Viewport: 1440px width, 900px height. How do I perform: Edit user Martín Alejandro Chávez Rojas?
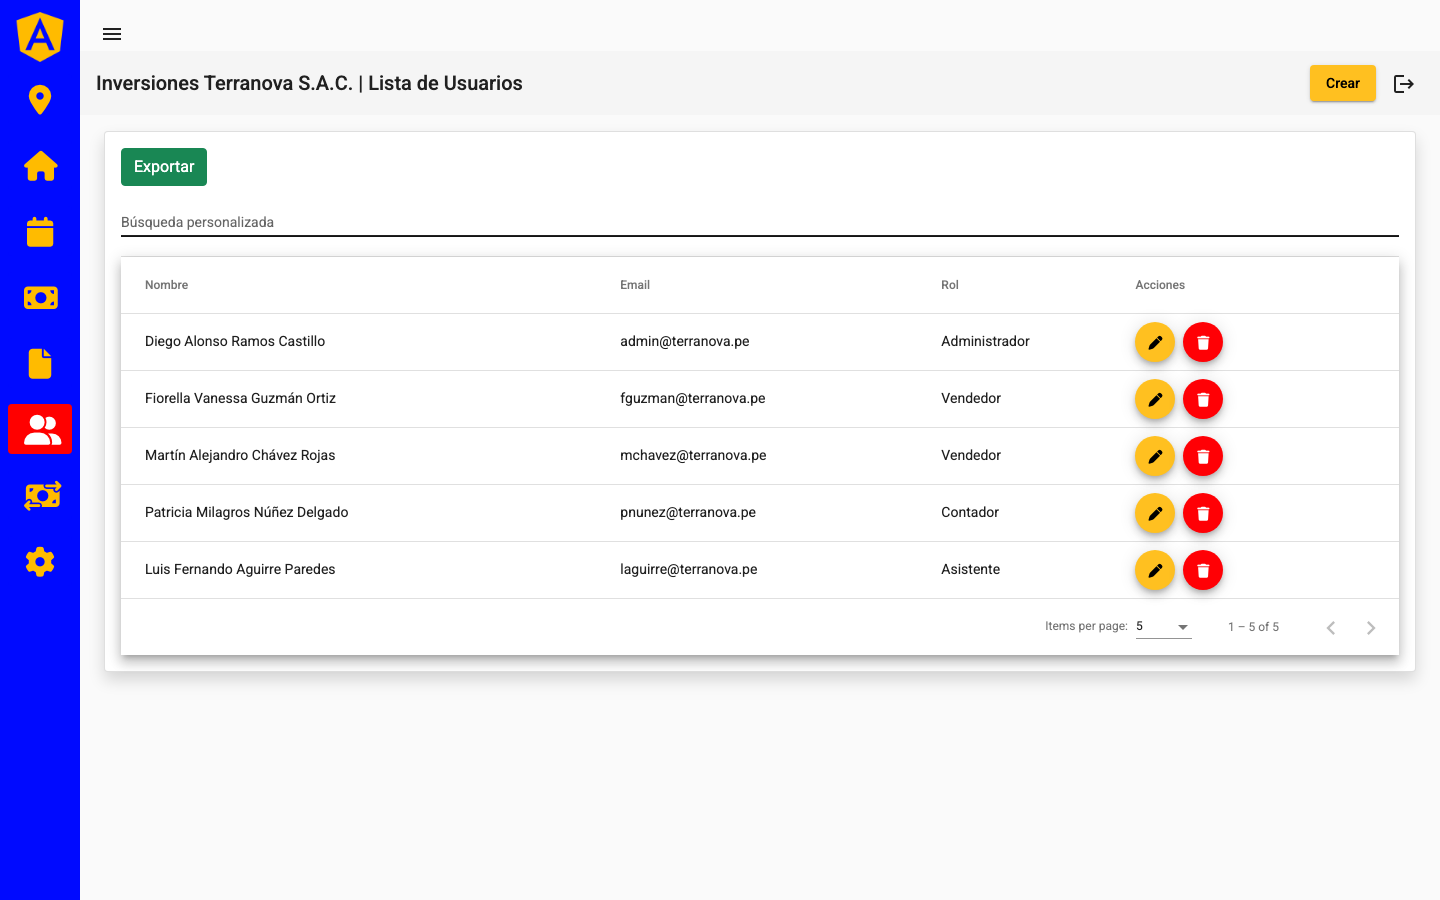coord(1155,457)
